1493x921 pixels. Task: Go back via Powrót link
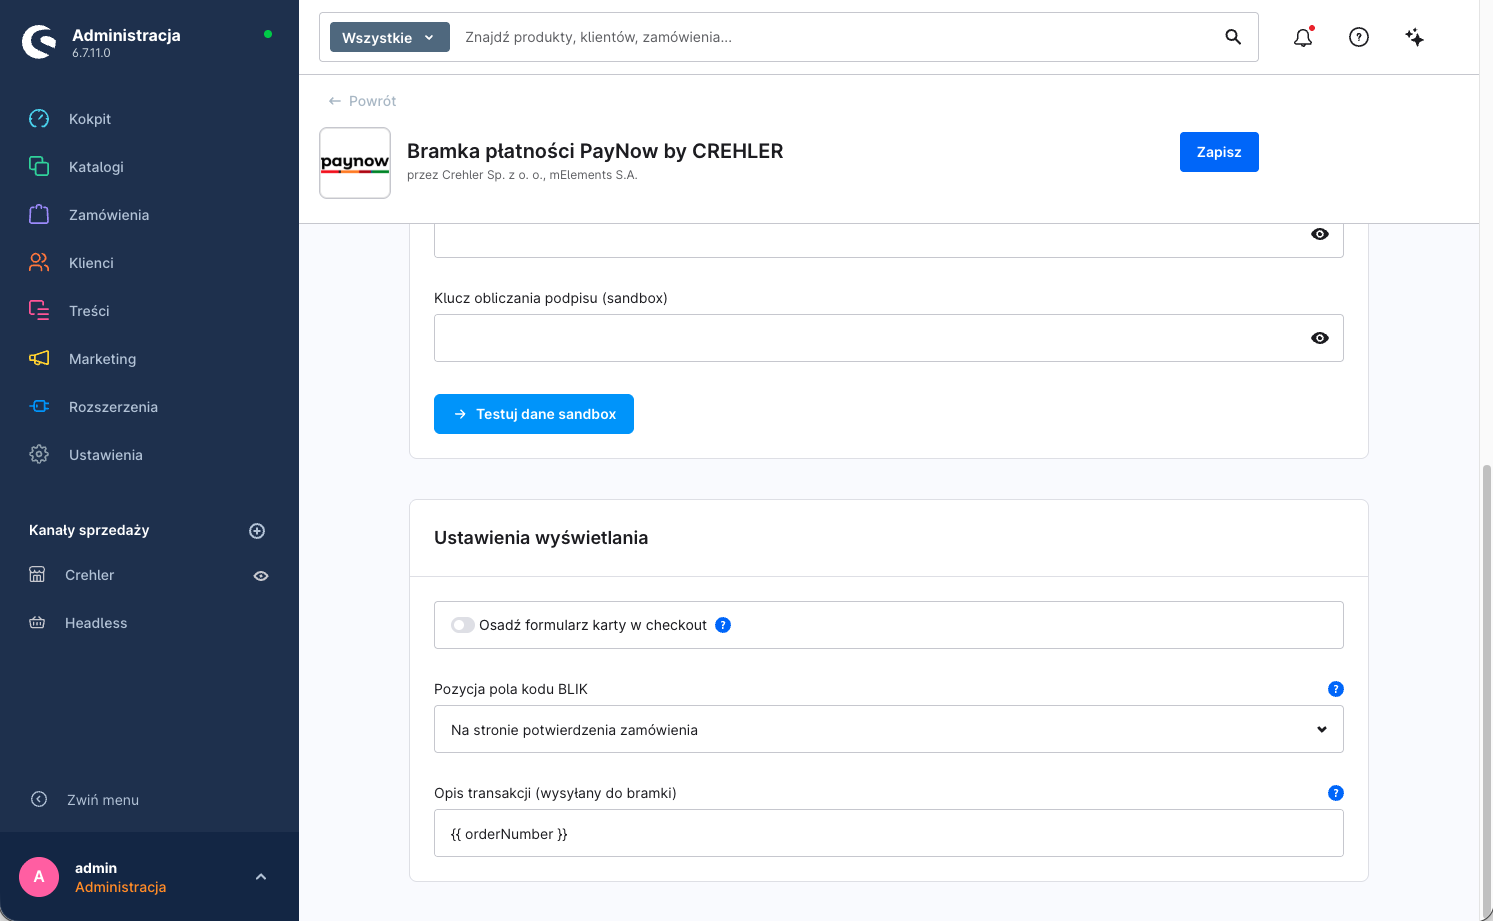click(362, 101)
